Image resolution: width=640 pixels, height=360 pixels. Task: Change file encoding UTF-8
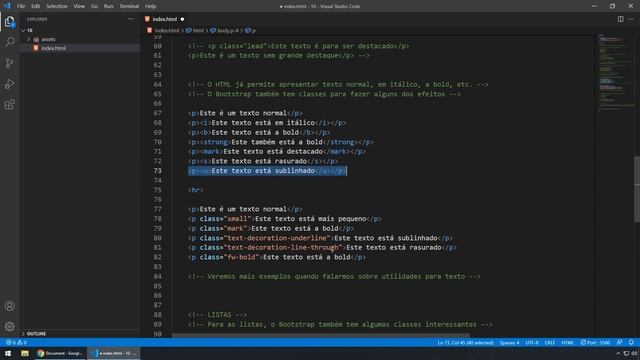532,342
